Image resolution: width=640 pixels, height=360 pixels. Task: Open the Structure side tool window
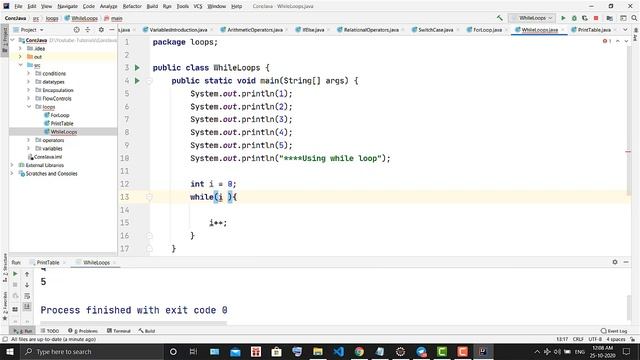(x=5, y=268)
